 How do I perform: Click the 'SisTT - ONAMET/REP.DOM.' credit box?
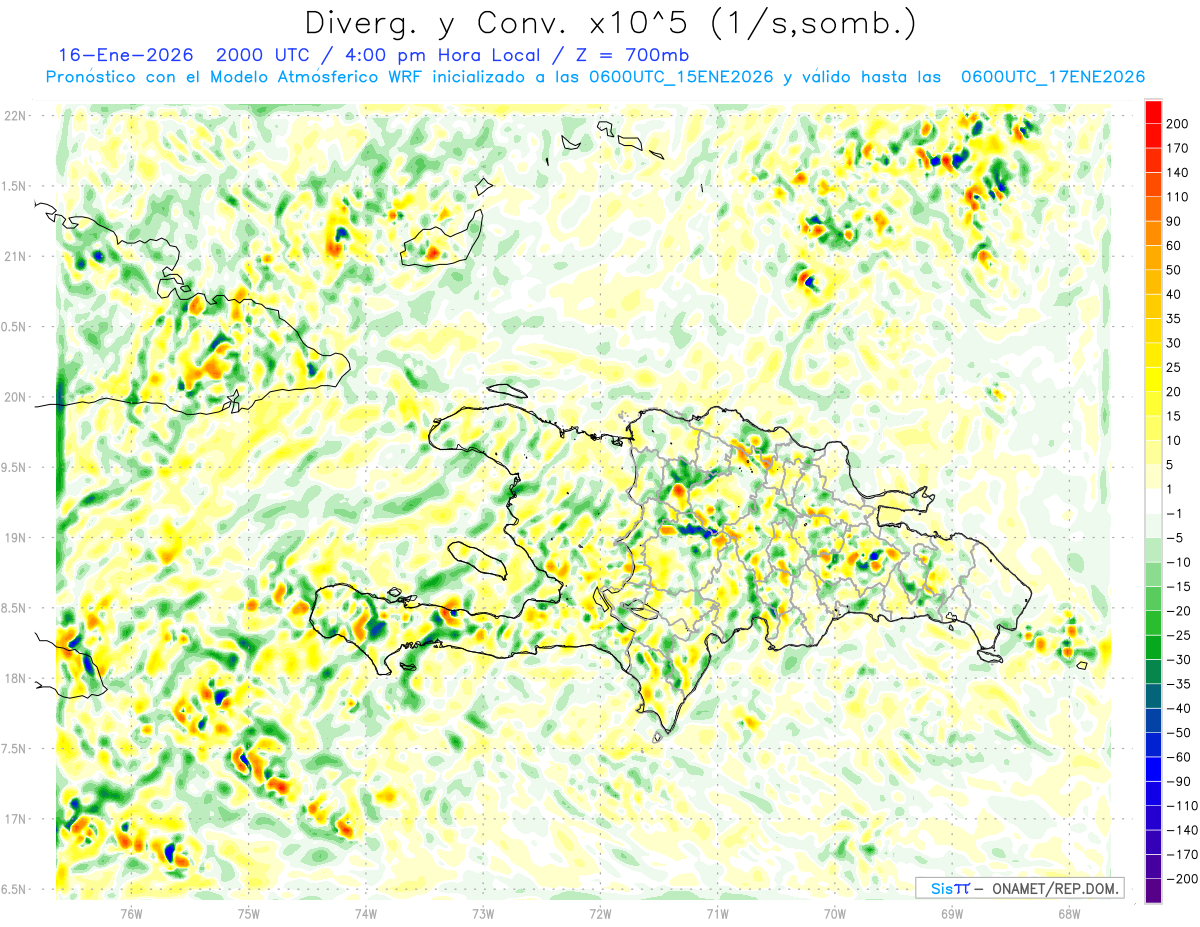pyautogui.click(x=1020, y=888)
